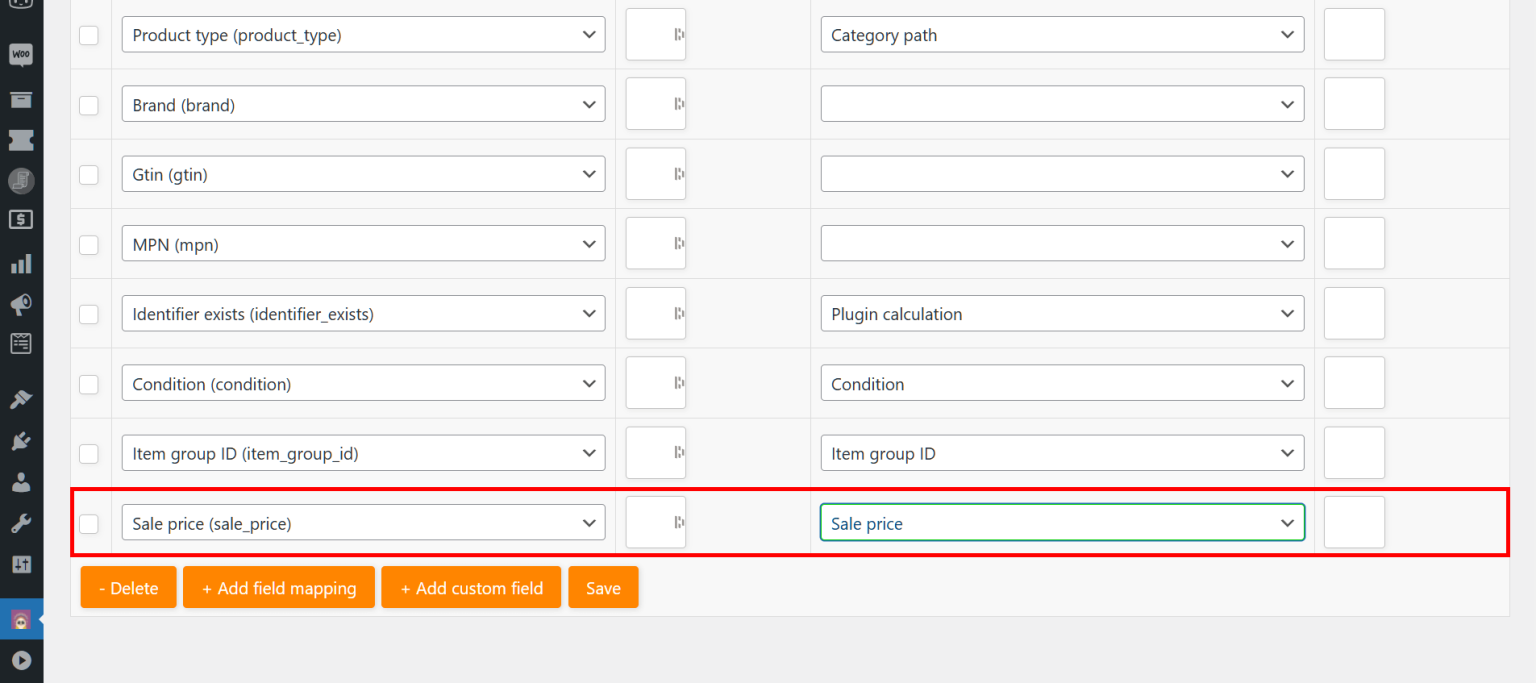
Task: Check the checkbox on the Brand row
Action: (x=89, y=104)
